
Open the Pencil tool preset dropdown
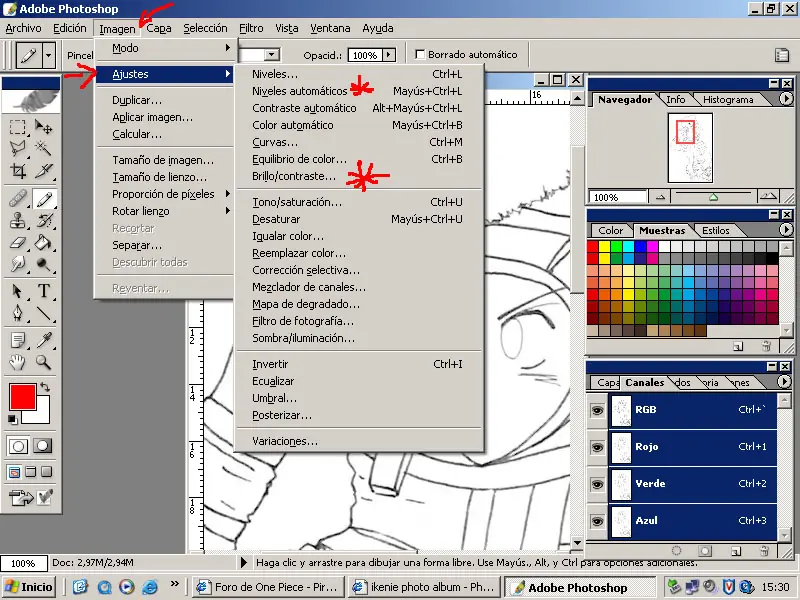click(x=49, y=54)
